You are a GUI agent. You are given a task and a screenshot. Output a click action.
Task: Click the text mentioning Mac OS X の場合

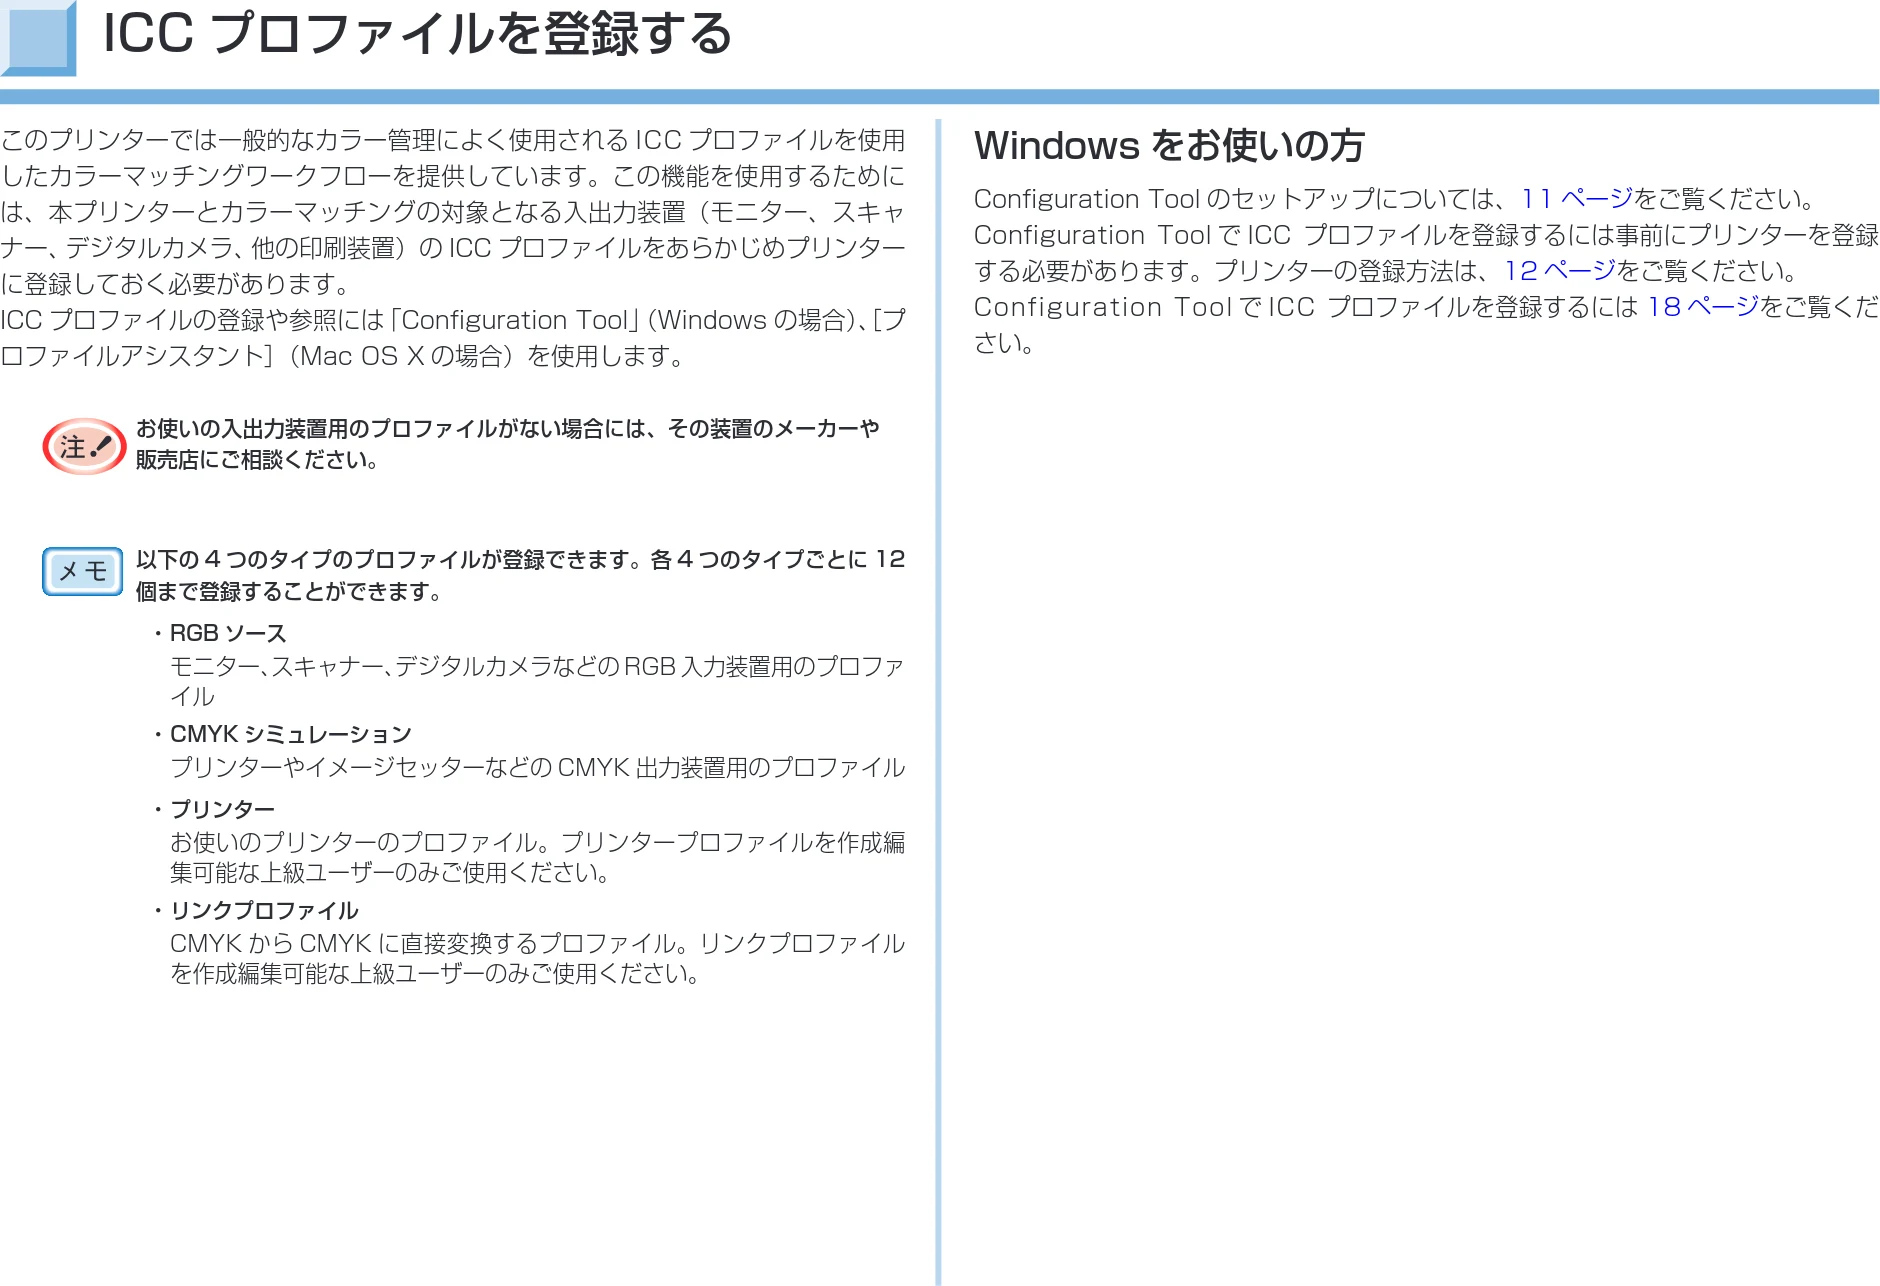click(x=343, y=356)
